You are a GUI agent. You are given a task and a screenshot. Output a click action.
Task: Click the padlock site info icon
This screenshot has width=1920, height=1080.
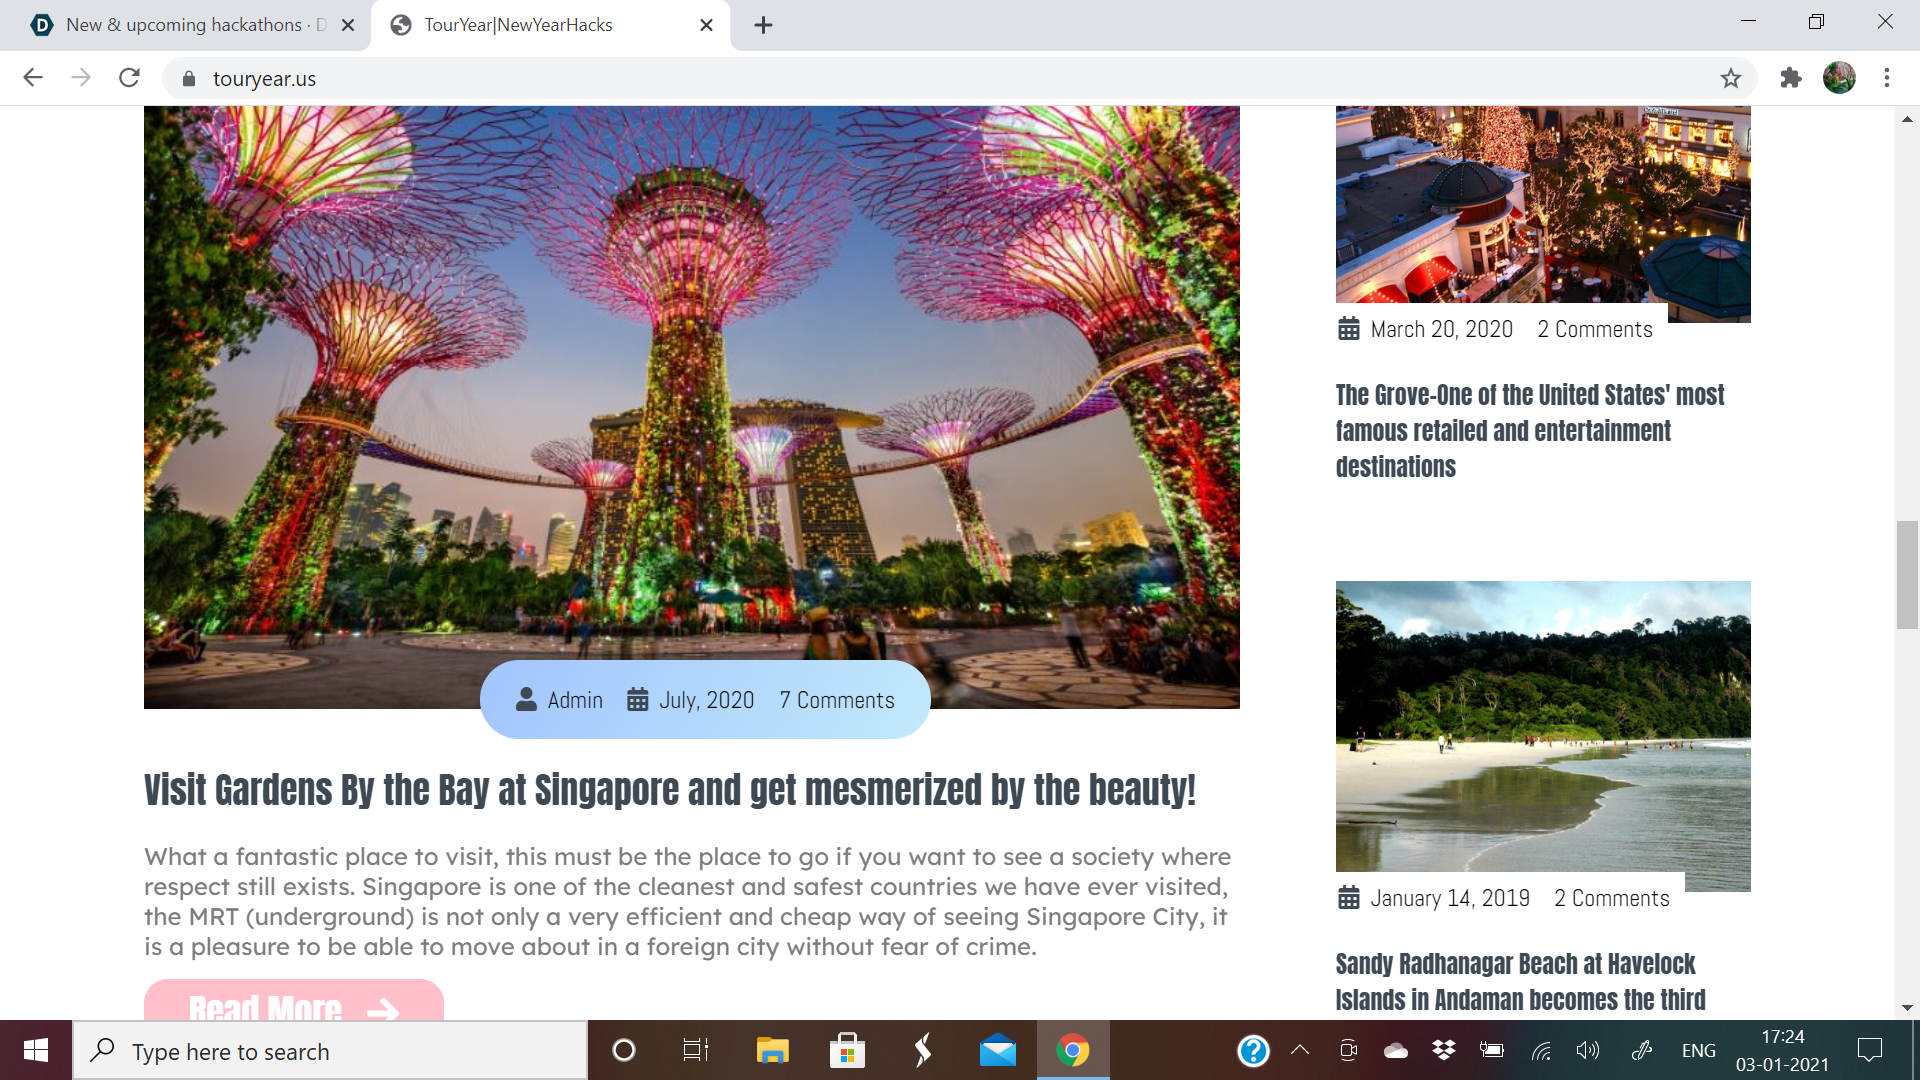[188, 79]
